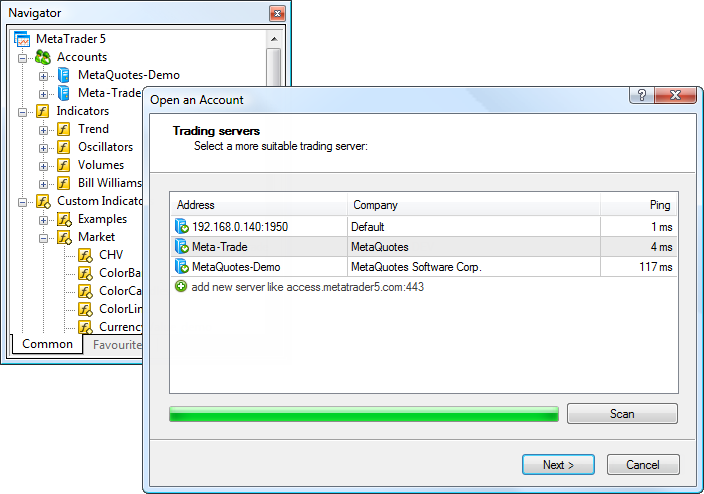
Task: Collapse the Accounts tree node
Action: tap(22, 58)
